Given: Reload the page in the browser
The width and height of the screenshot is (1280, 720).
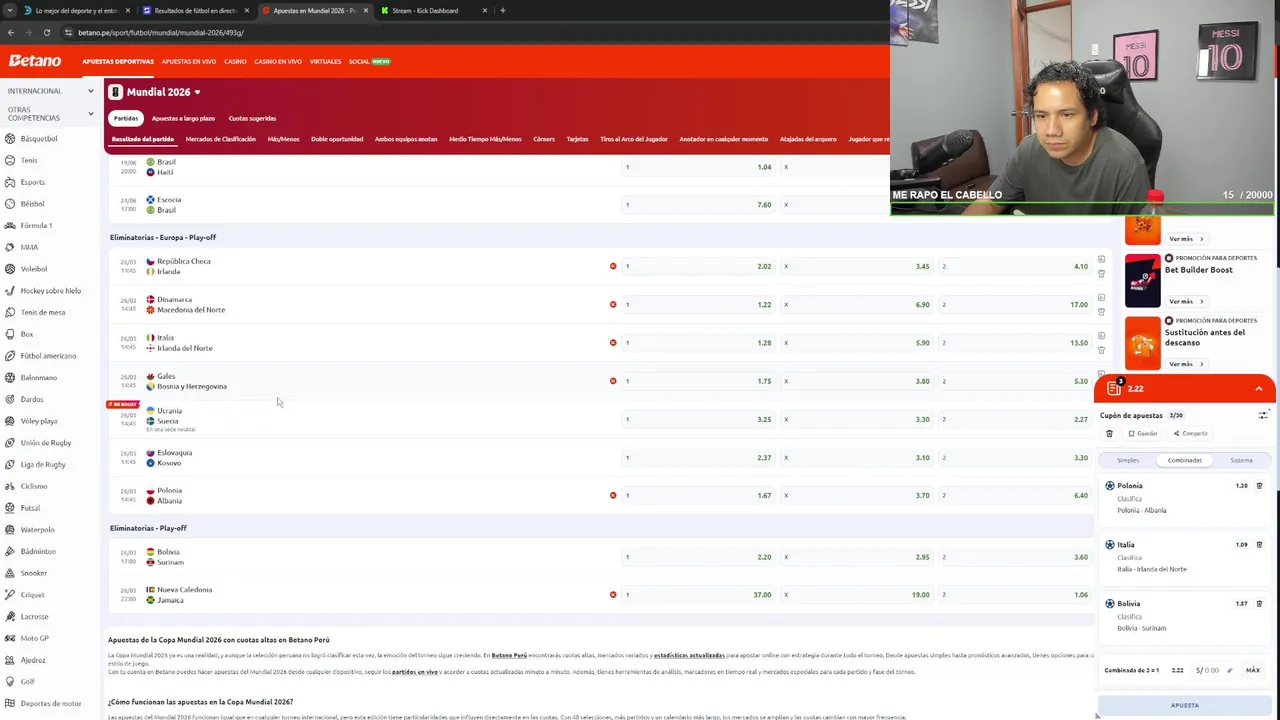Looking at the screenshot, I should pos(46,32).
